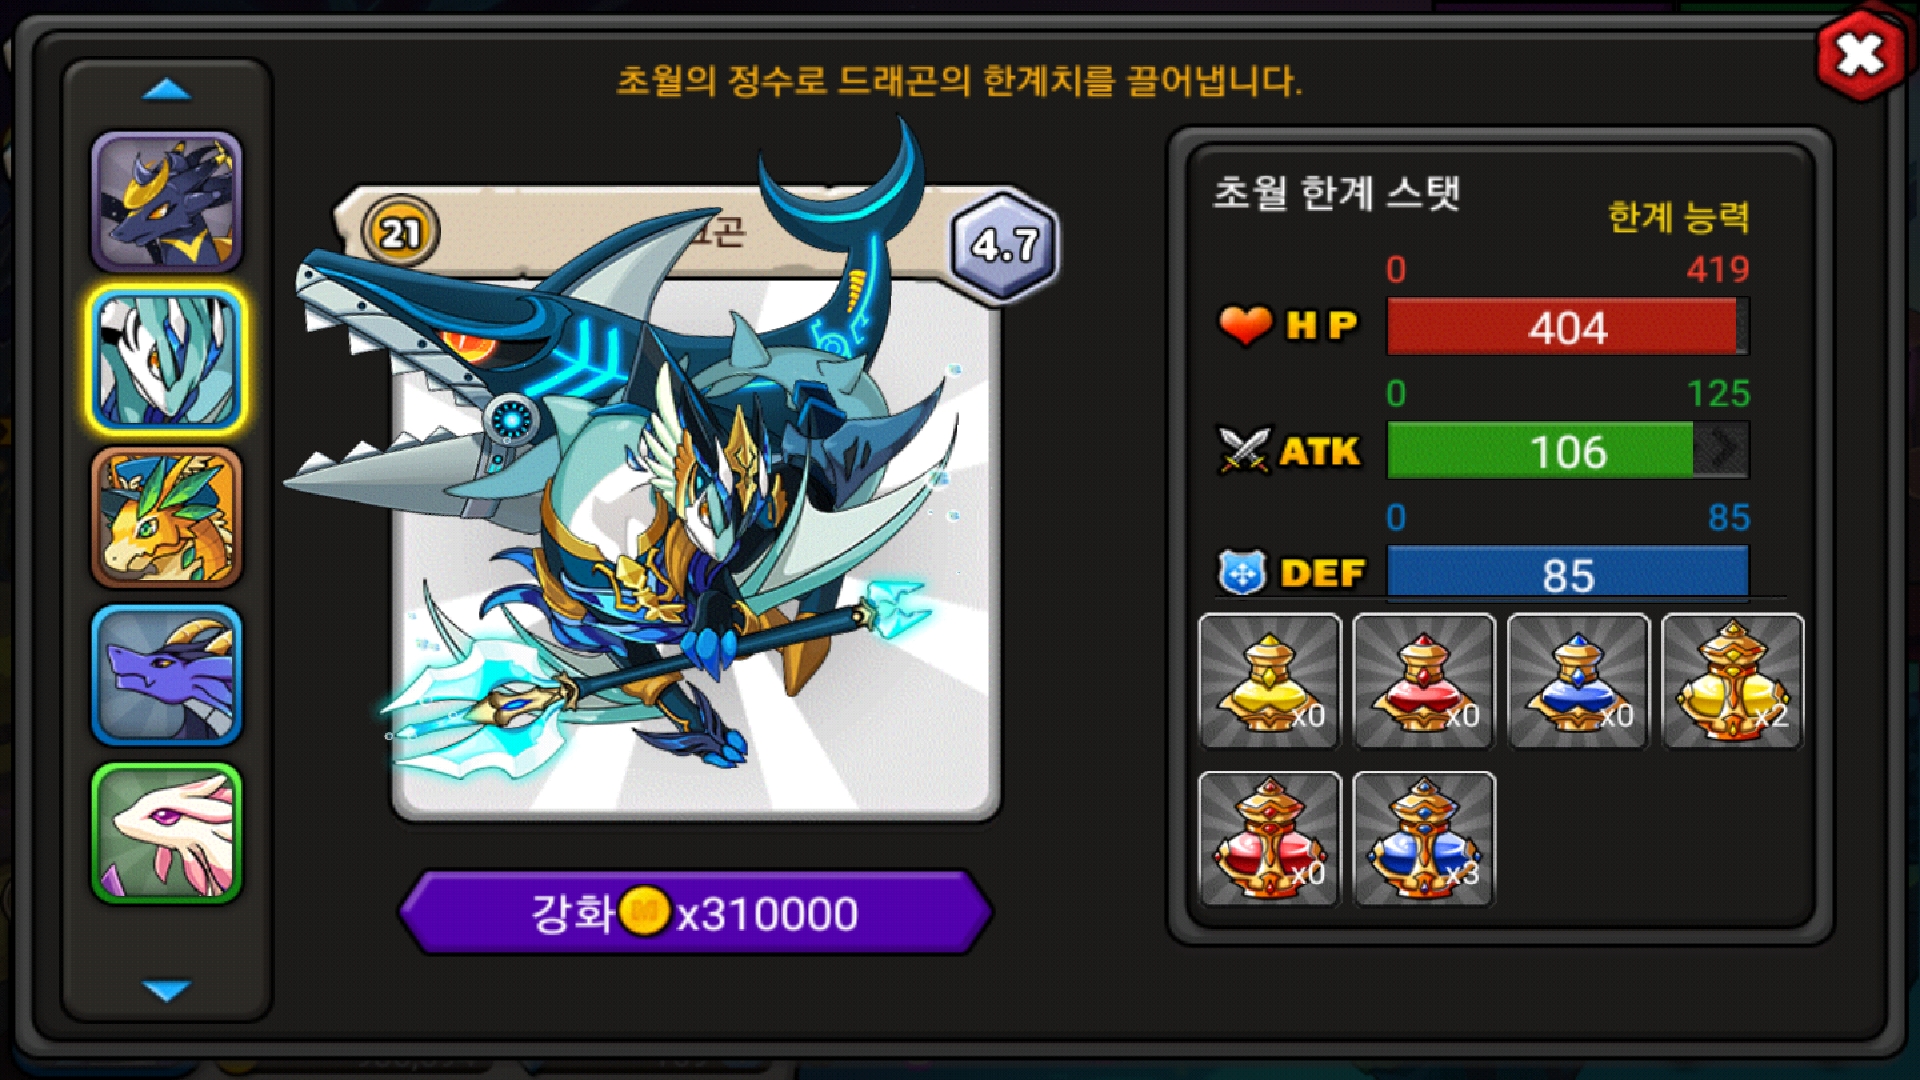Viewport: 1920px width, 1080px height.
Task: Choose the dark blue moon dragon portrait
Action: click(167, 203)
